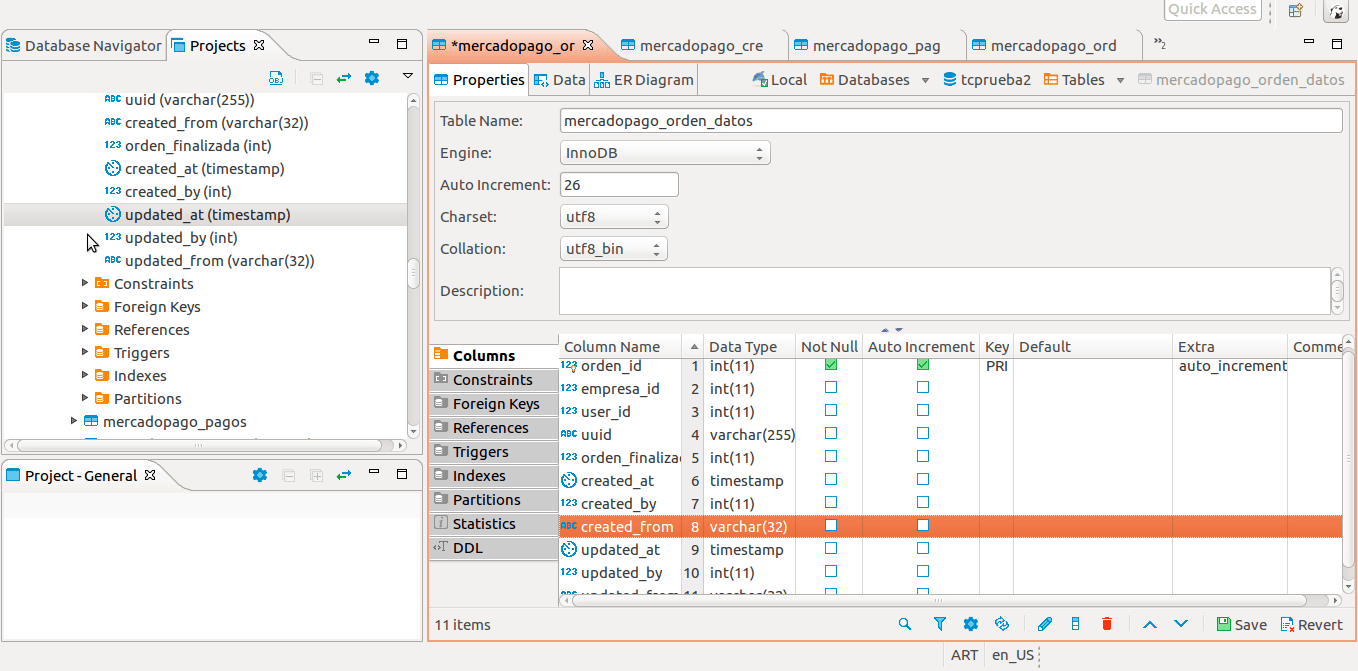This screenshot has height=671, width=1358.
Task: Show hidden editor tabs list
Action: point(1160,44)
